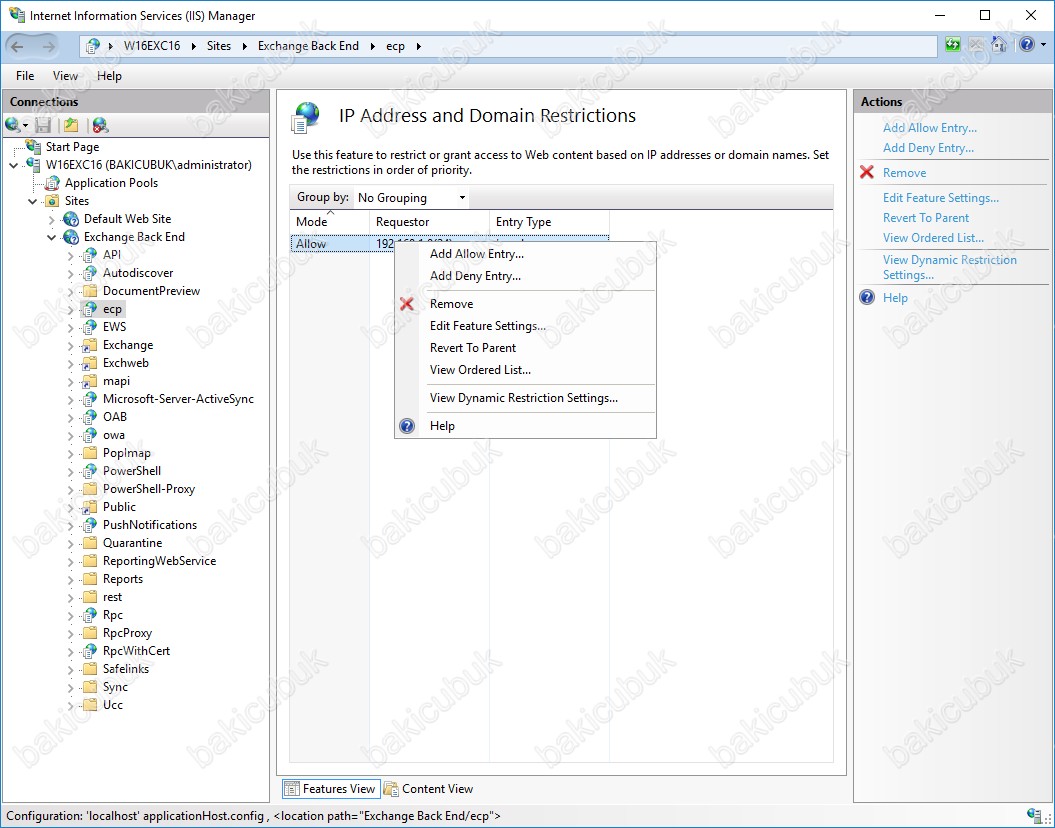Click the Sites breadcrumb in address bar
Viewport: 1055px width, 828px height.
pos(219,46)
